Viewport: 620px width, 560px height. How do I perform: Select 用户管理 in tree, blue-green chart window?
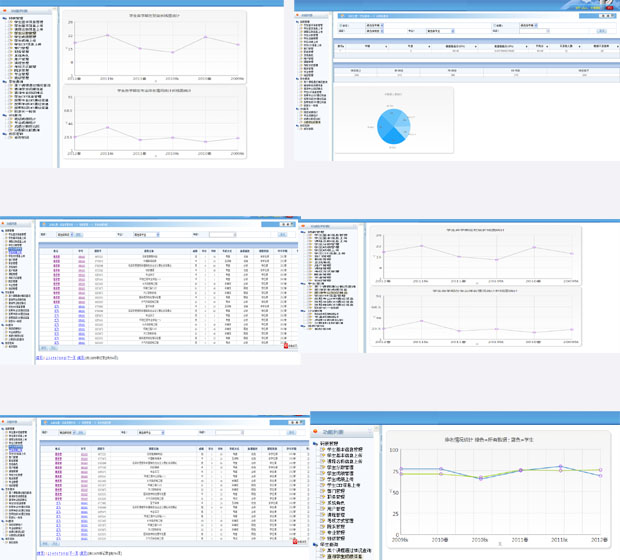pos(336,509)
